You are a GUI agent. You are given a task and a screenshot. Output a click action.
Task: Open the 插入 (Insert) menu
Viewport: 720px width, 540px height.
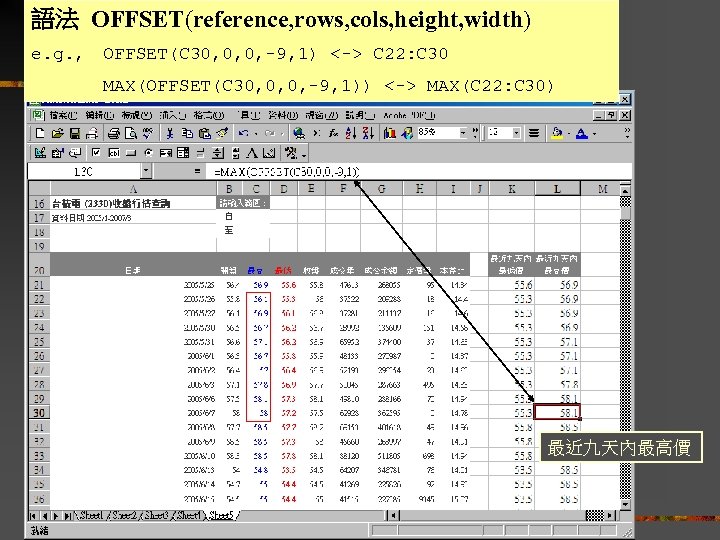(x=173, y=115)
